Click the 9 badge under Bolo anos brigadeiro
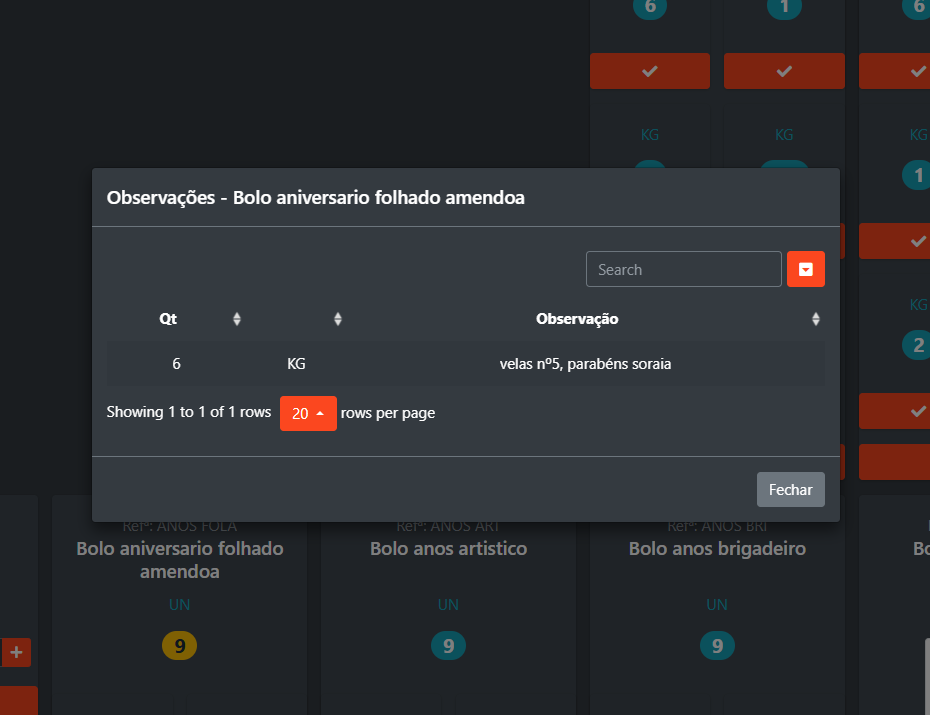Image resolution: width=930 pixels, height=715 pixels. [x=717, y=646]
